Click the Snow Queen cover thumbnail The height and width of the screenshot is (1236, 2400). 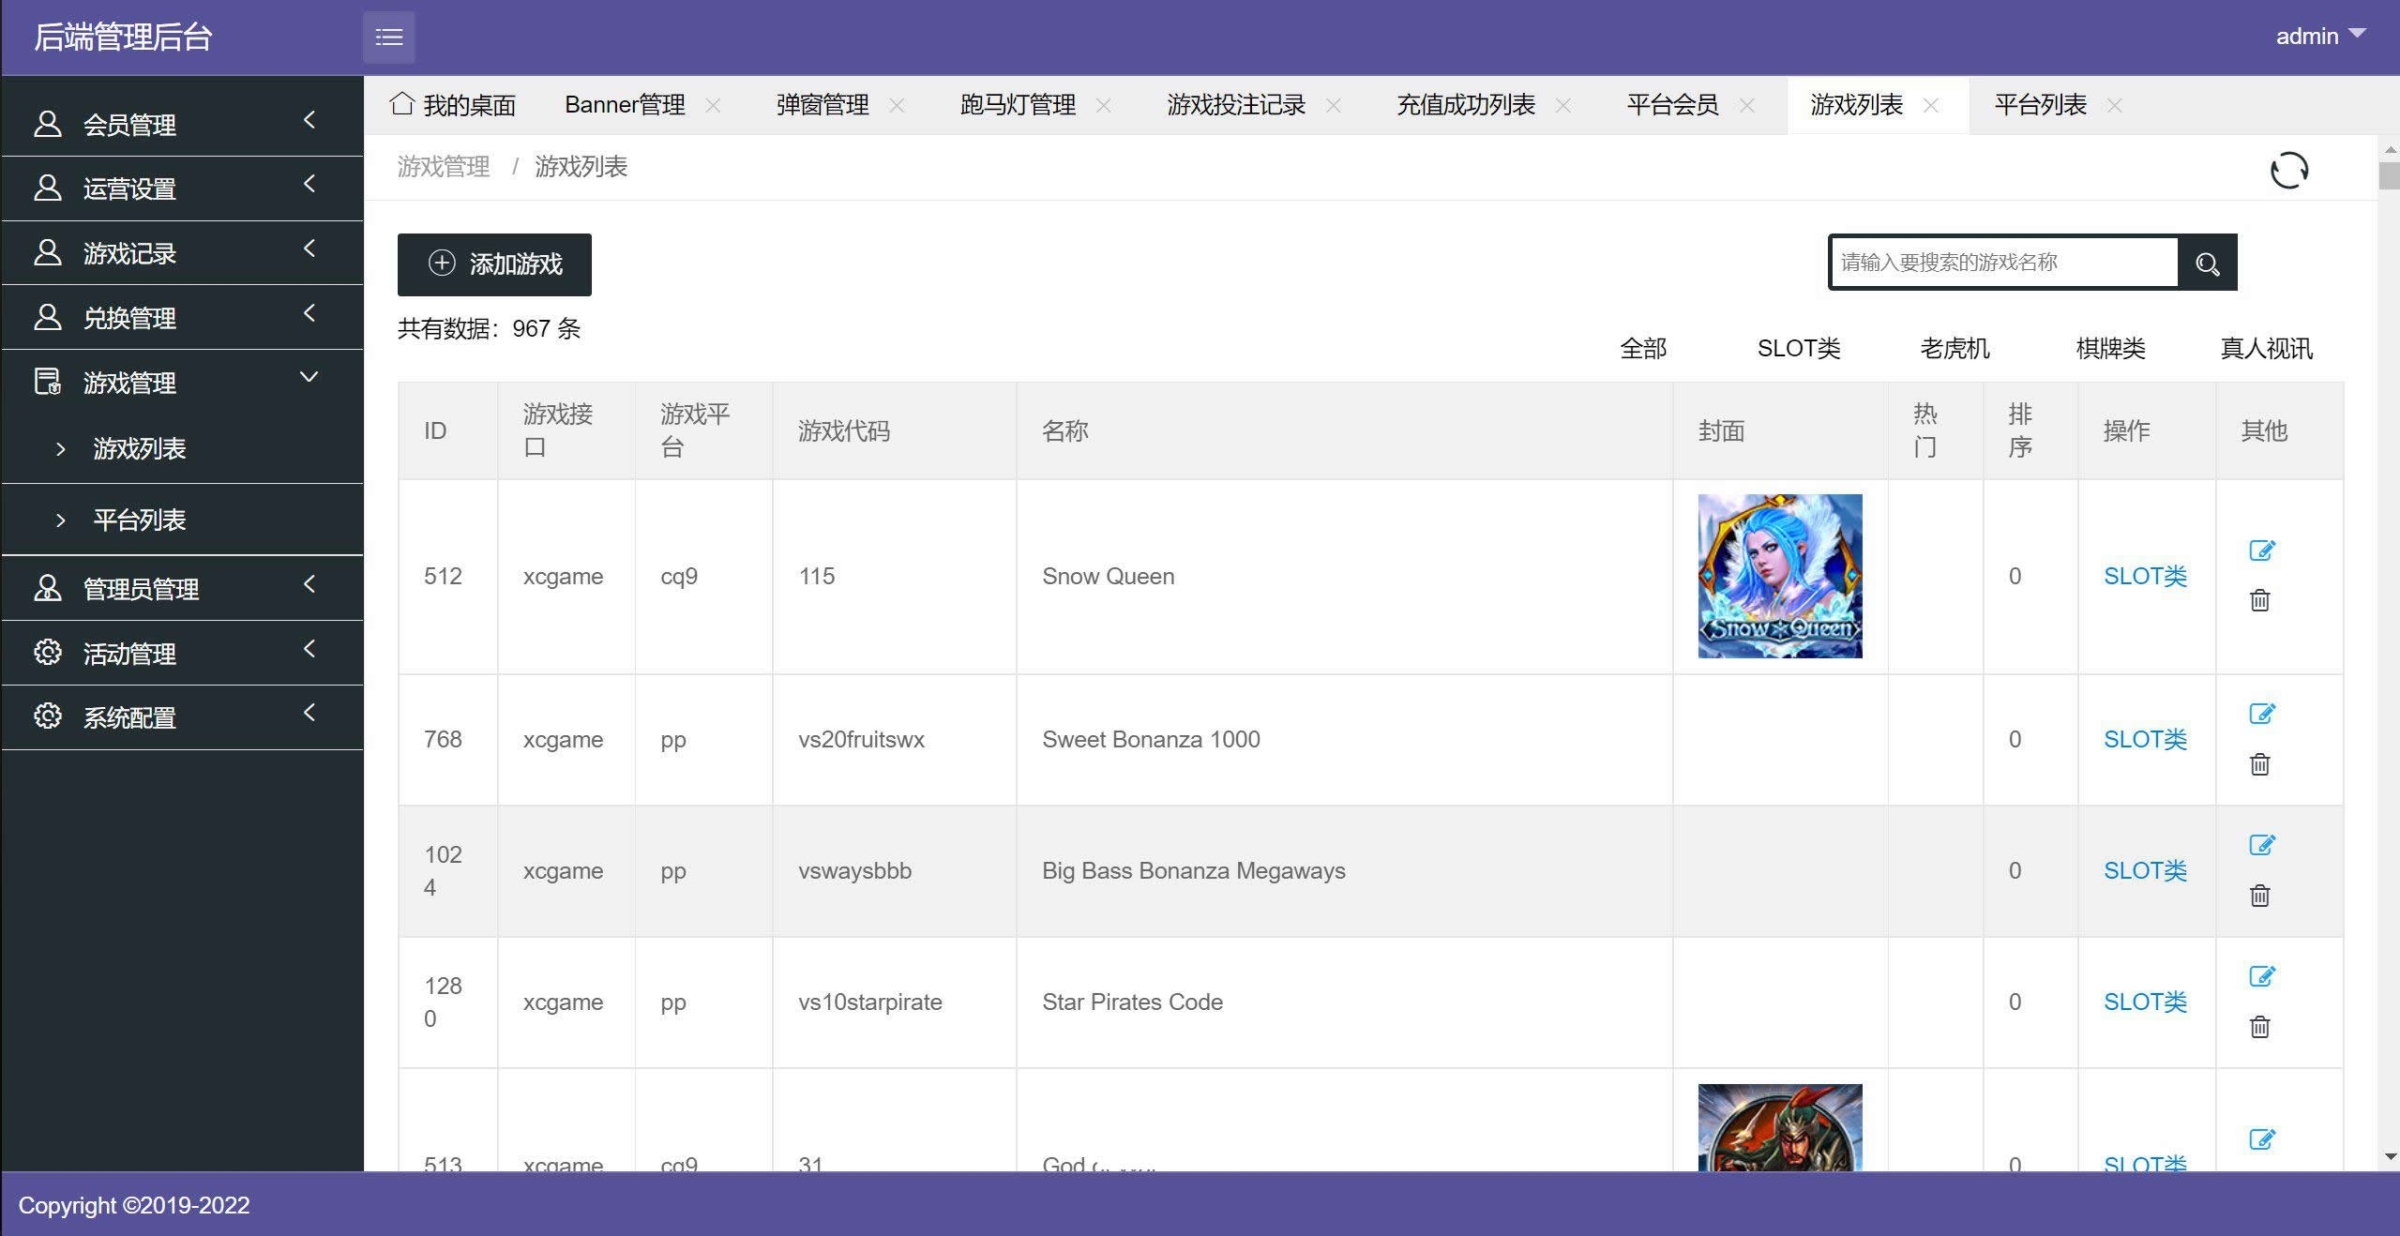tap(1779, 576)
